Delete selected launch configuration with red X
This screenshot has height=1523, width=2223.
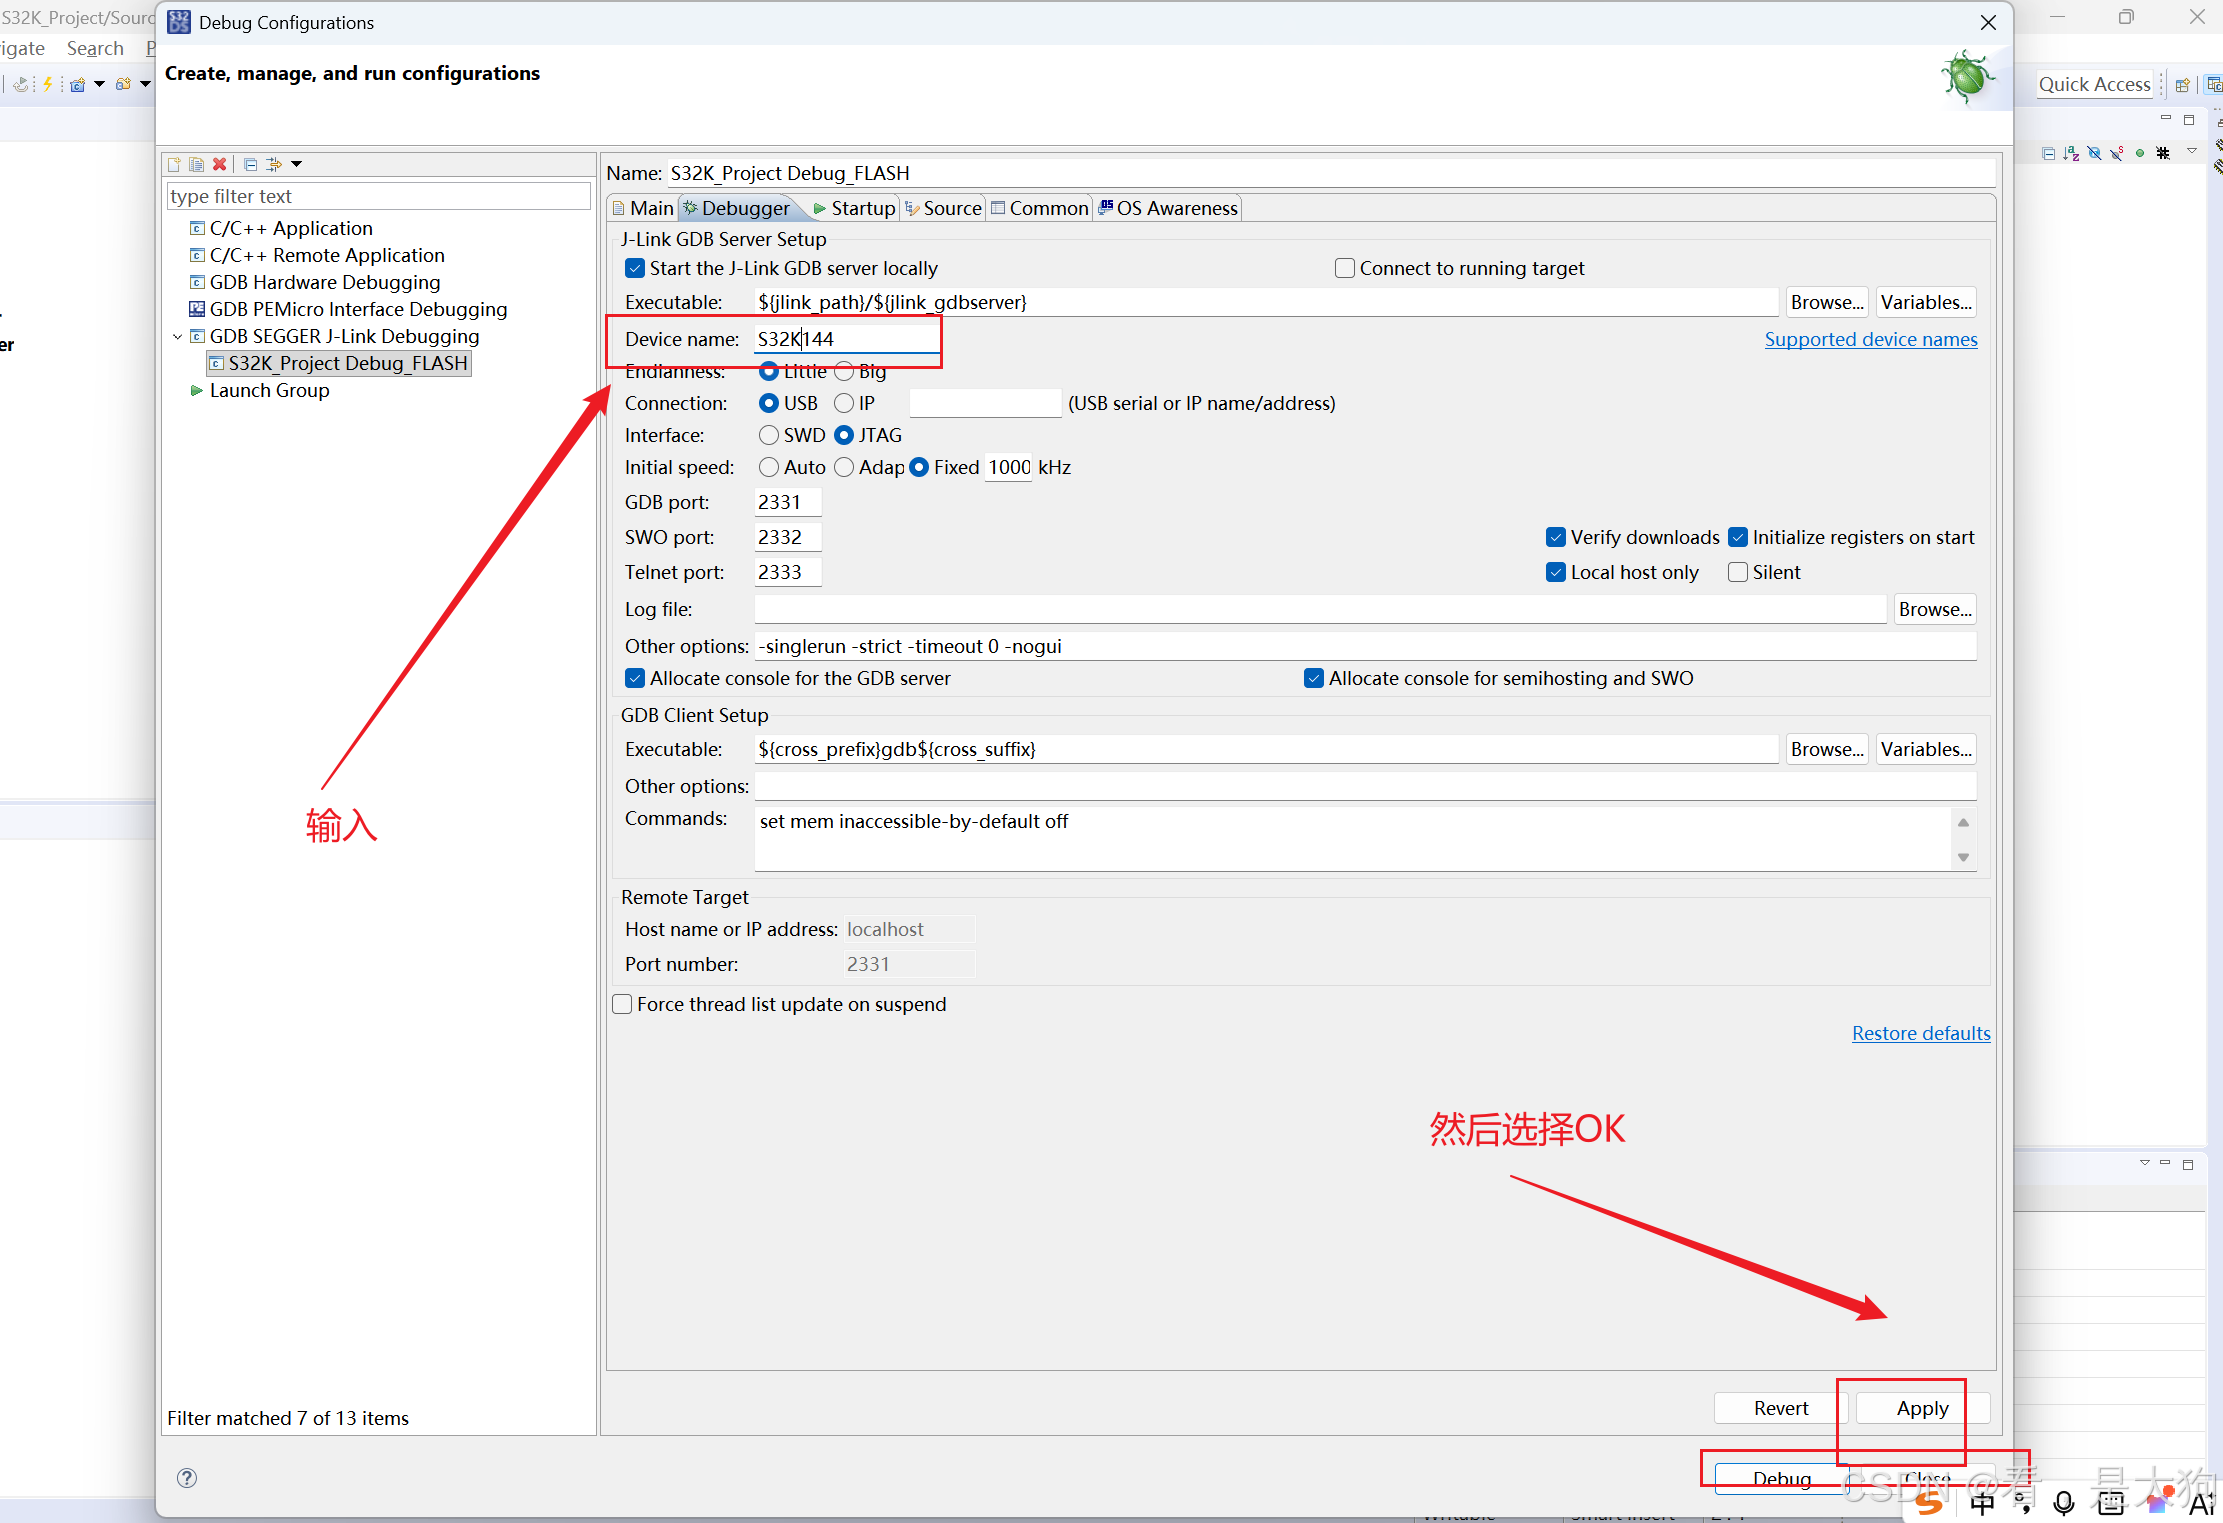pos(220,164)
